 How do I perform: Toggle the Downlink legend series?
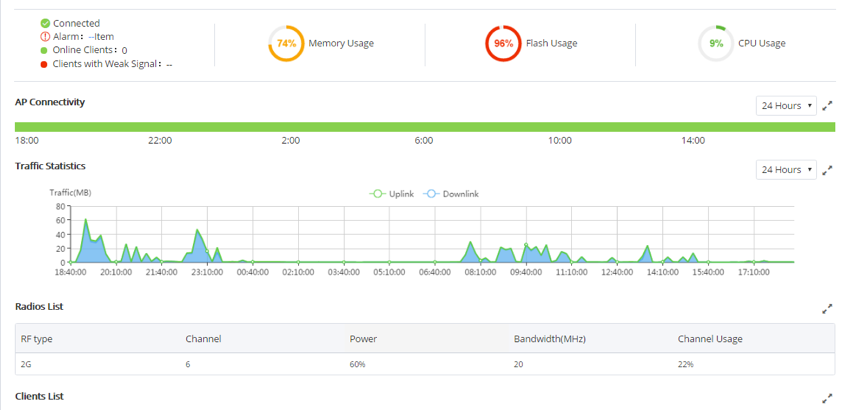click(450, 194)
